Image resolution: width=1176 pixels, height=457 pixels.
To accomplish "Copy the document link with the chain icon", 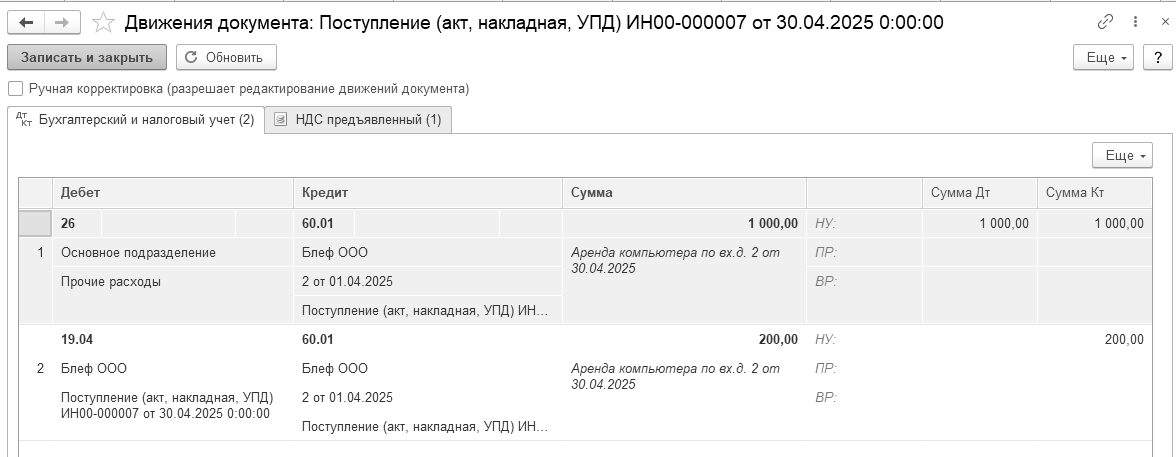I will click(x=1106, y=23).
